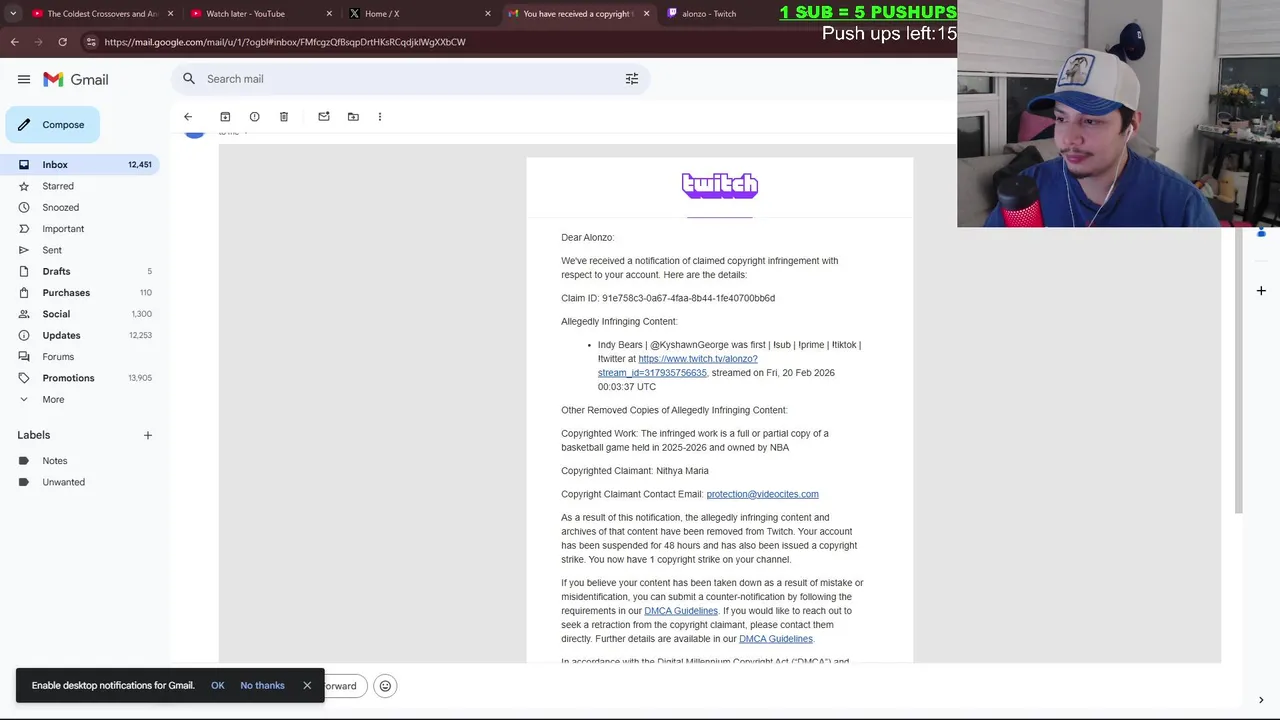
Task: Open the Purchases category
Action: coord(80,293)
